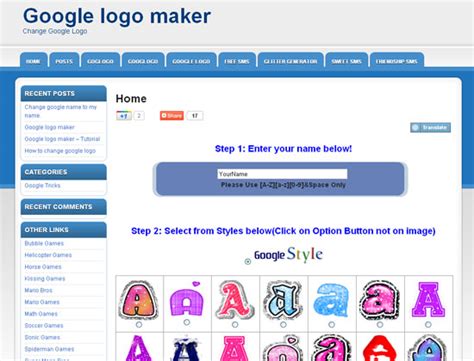Open the Horse Games link
Viewport: 474px width, 361px height.
[x=43, y=267]
